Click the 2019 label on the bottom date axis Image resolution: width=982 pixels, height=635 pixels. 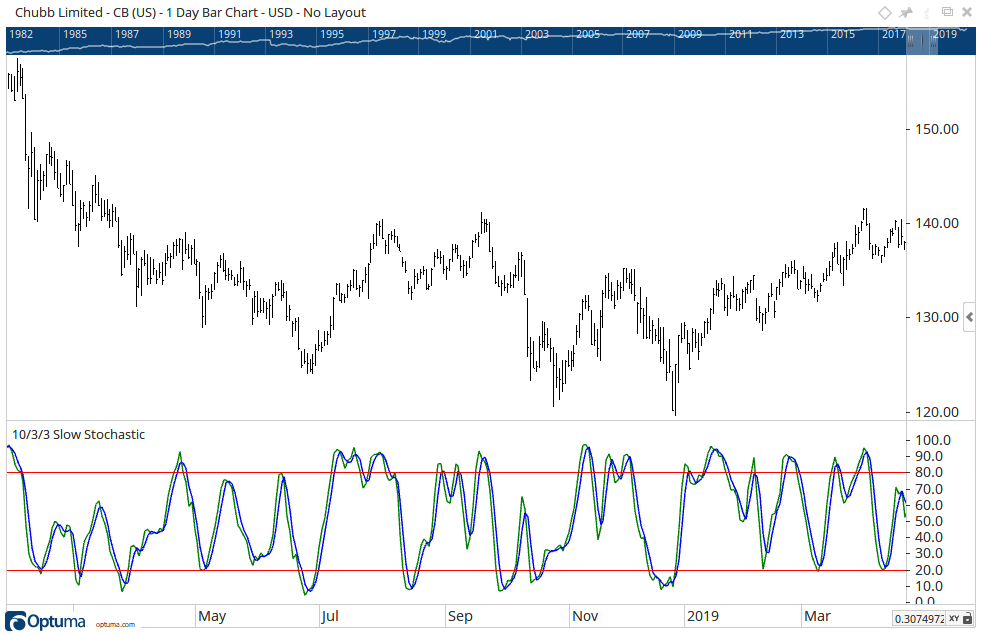click(x=703, y=616)
